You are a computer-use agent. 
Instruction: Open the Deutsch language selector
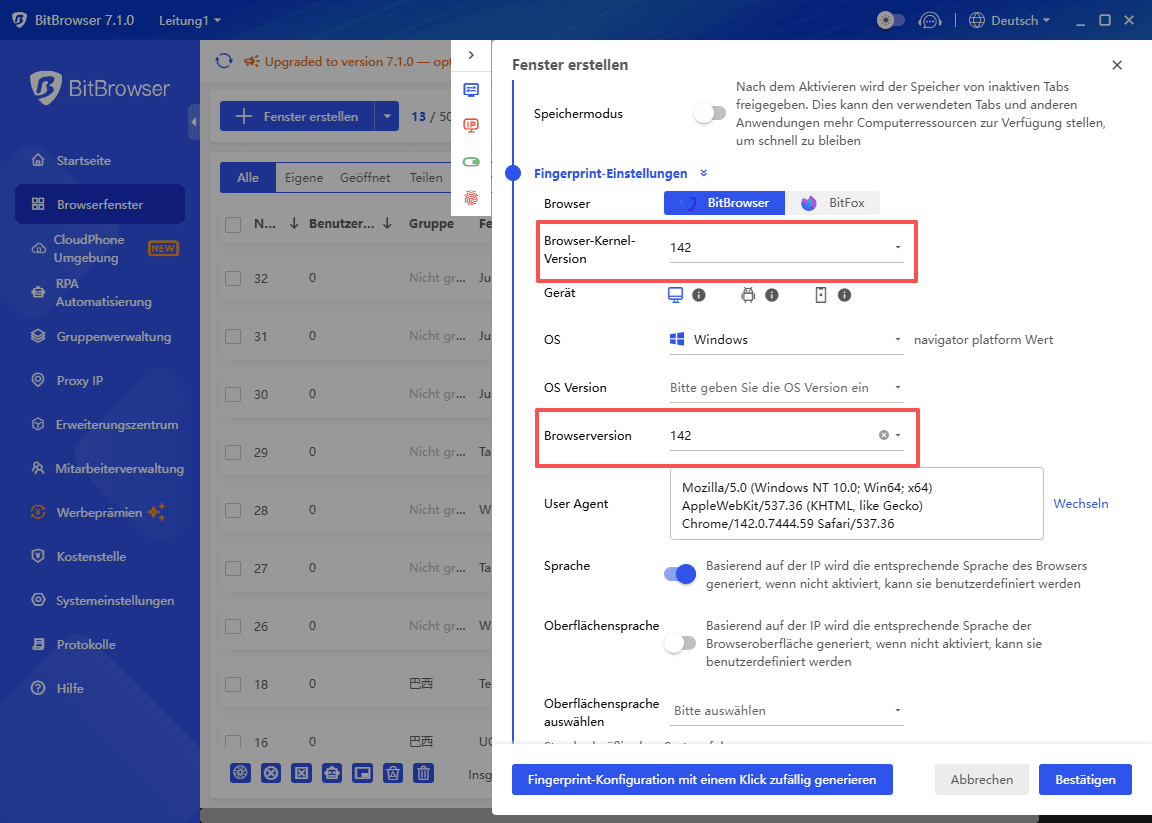pos(1014,19)
